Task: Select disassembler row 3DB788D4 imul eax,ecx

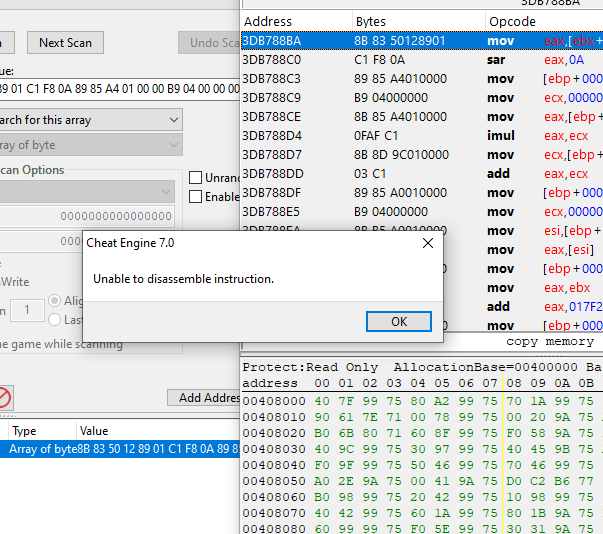Action: tap(422, 136)
